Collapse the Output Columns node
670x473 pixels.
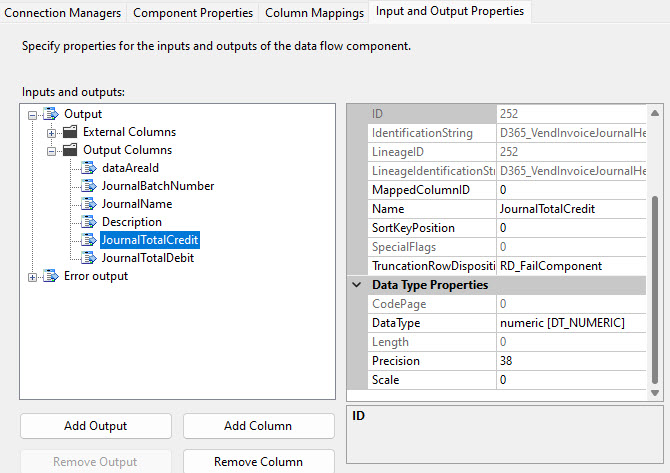click(51, 151)
